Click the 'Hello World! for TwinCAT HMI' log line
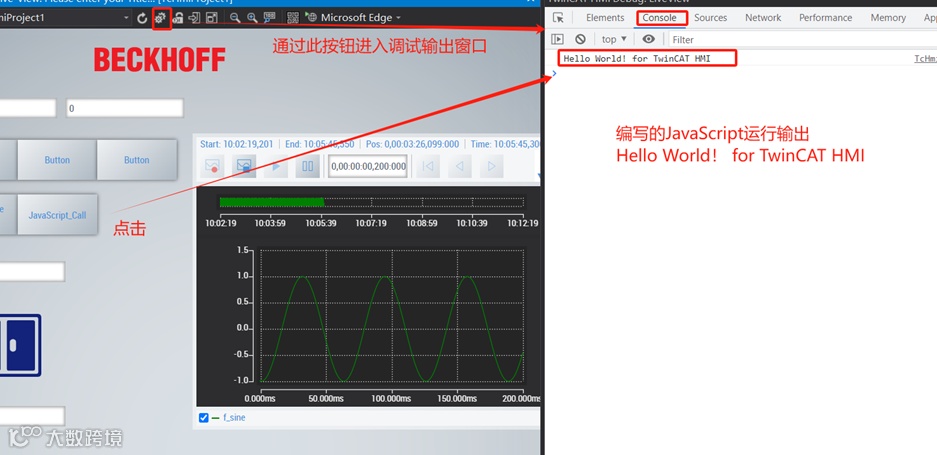 coord(637,58)
